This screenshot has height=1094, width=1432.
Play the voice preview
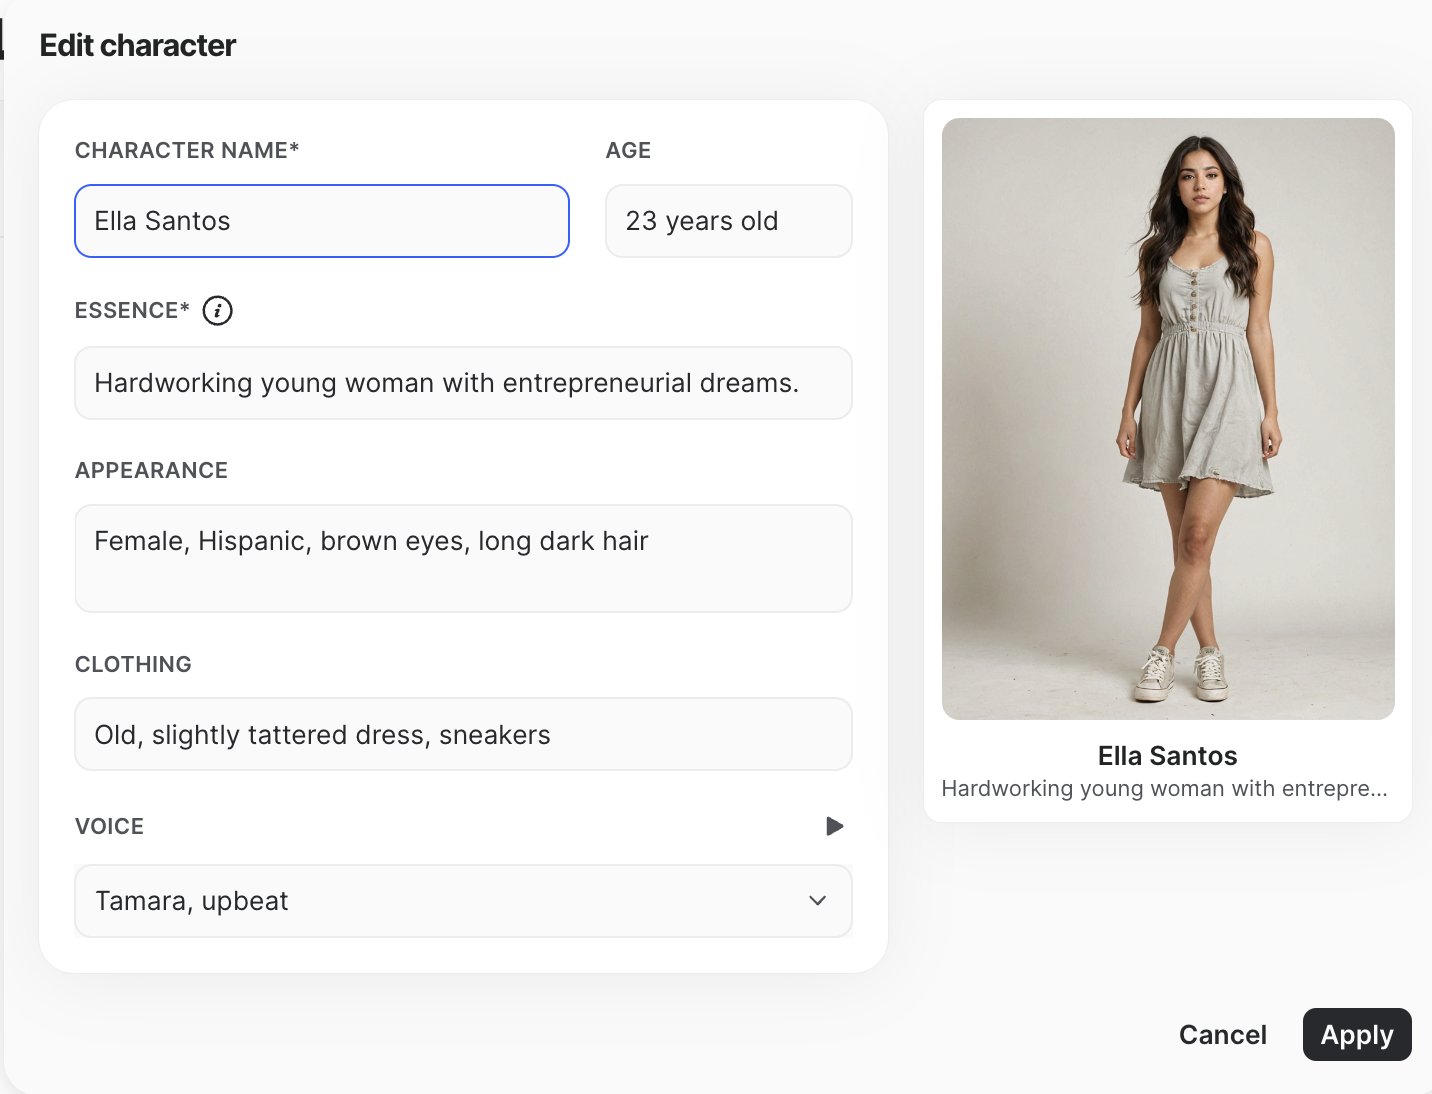834,826
